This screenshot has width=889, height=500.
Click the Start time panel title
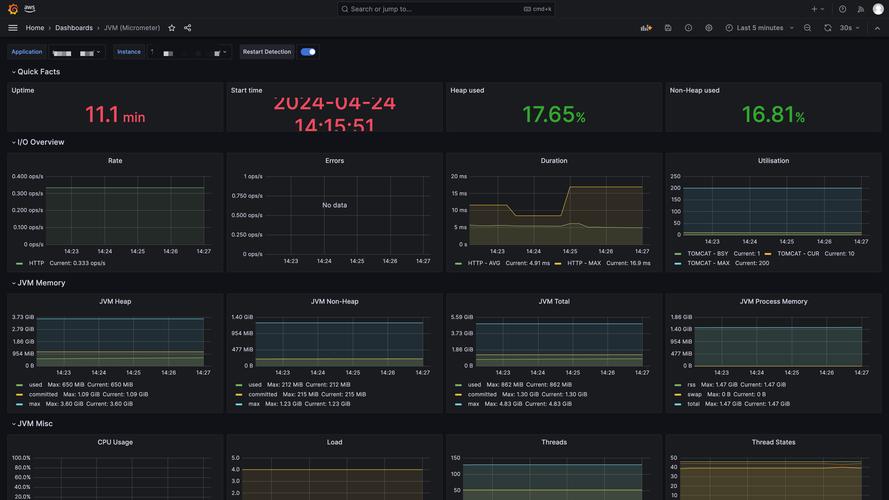[247, 91]
